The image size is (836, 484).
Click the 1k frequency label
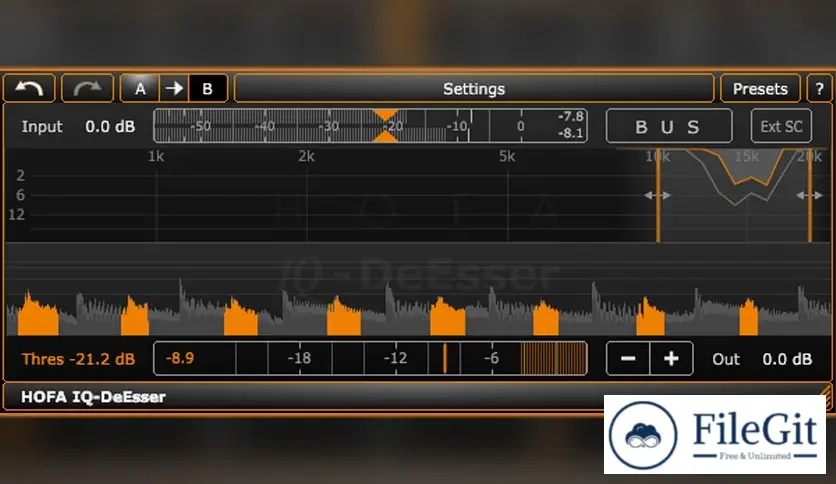[x=156, y=156]
